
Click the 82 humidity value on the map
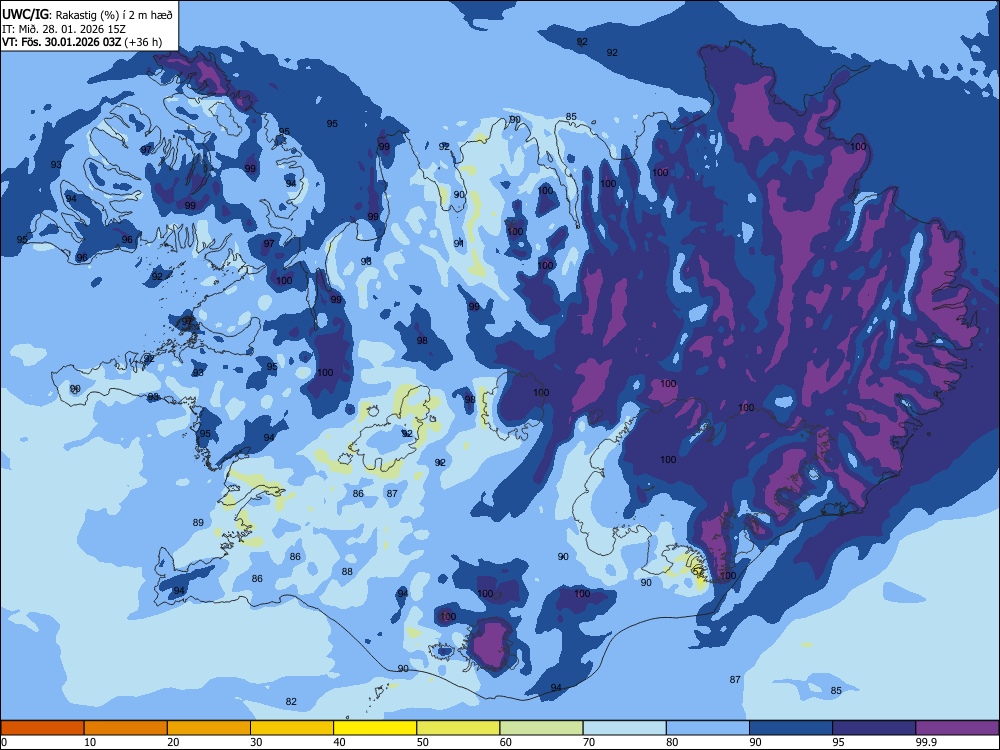[291, 702]
